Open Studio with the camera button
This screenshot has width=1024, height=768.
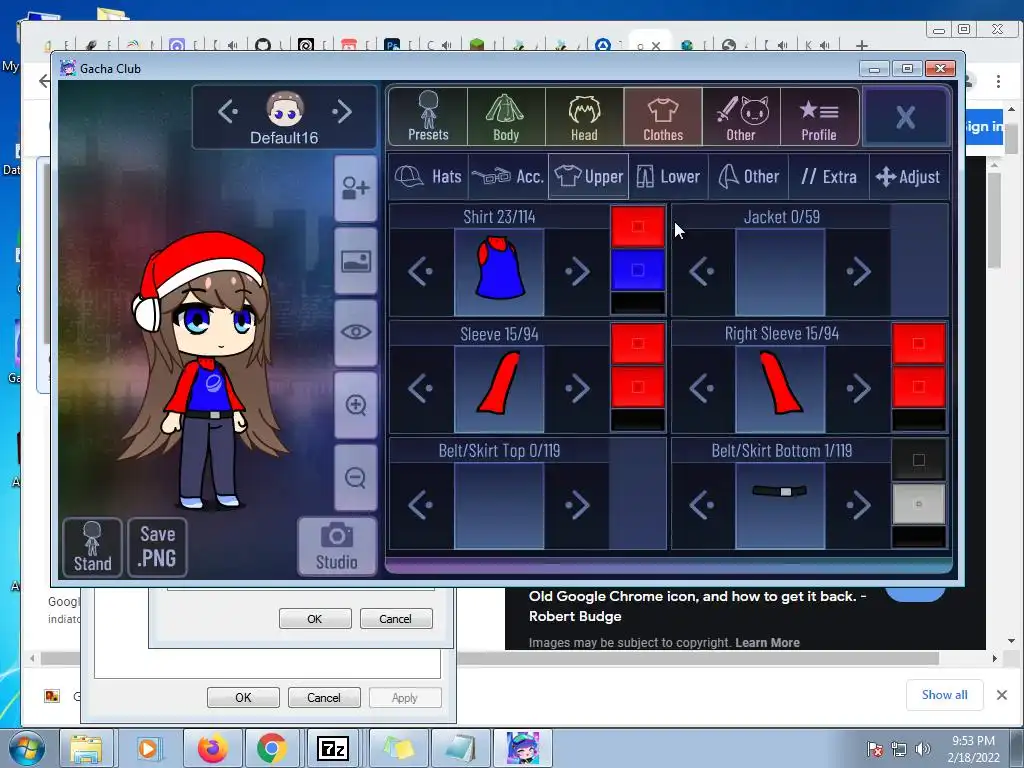point(337,547)
